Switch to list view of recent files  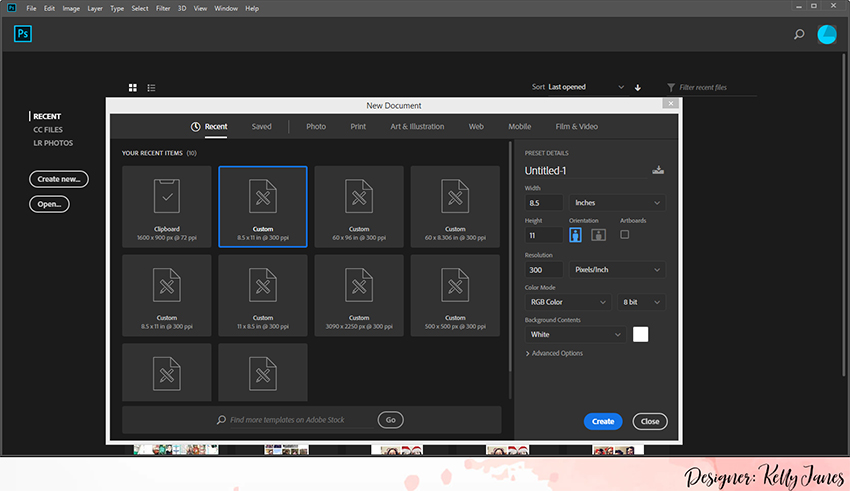click(x=151, y=88)
